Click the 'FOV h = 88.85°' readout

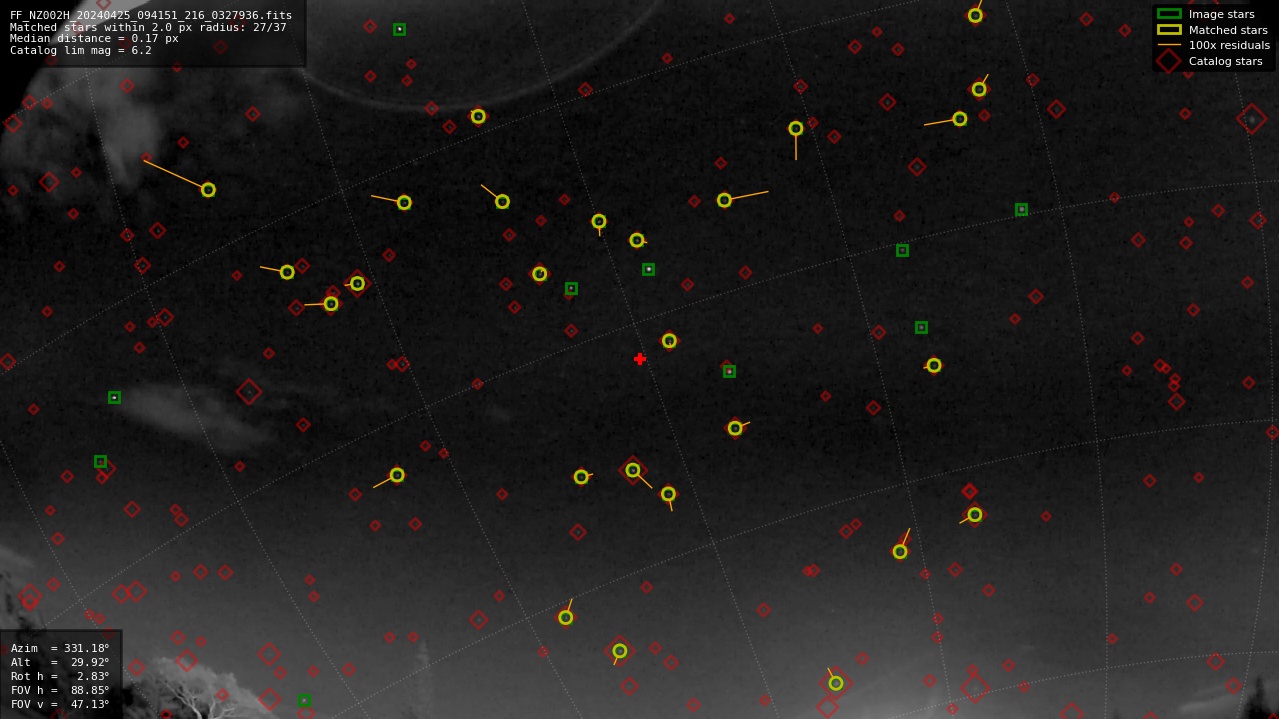(x=60, y=690)
